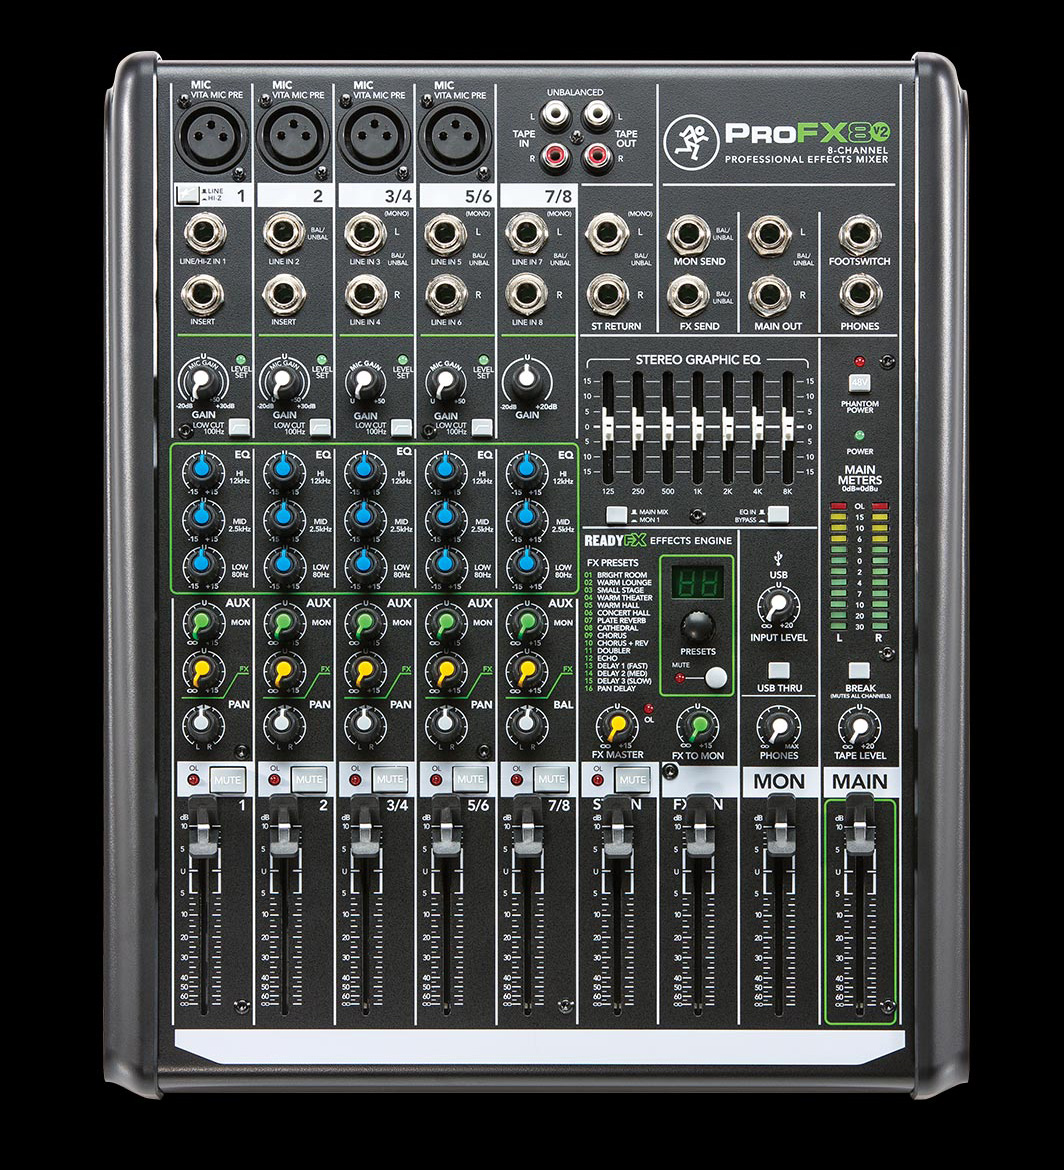Screen dimensions: 1064x1170
Task: Enable the low cut 100Hz switch on channel 5/6
Action: coord(483,427)
